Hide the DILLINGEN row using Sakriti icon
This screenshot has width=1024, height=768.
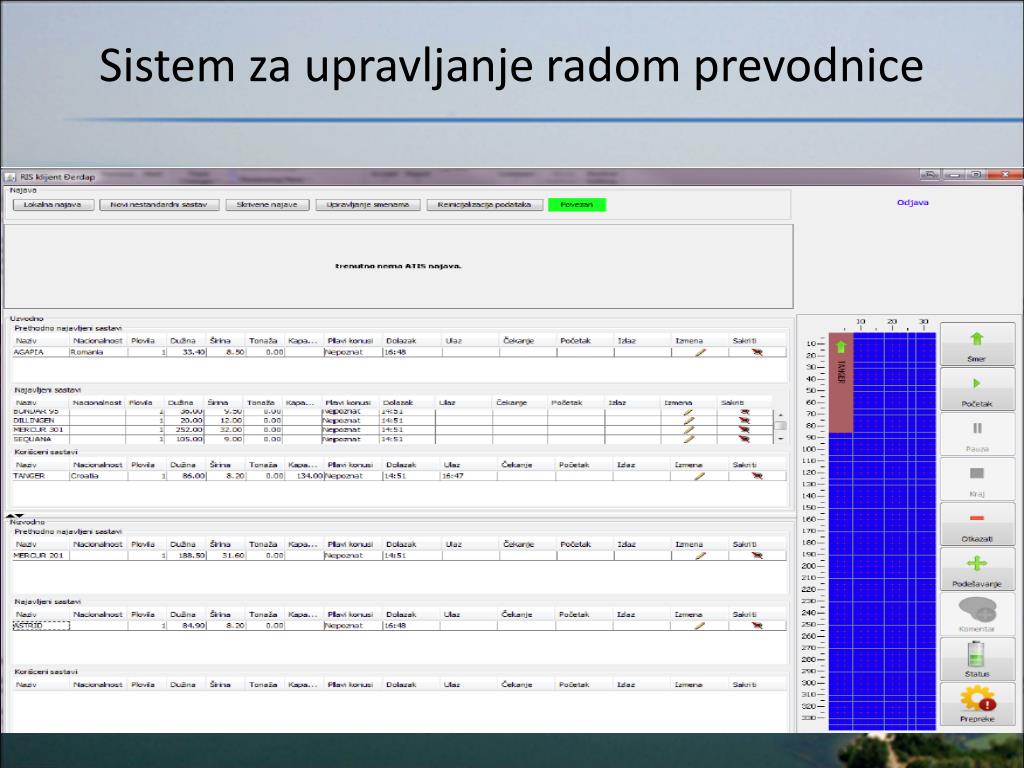744,421
